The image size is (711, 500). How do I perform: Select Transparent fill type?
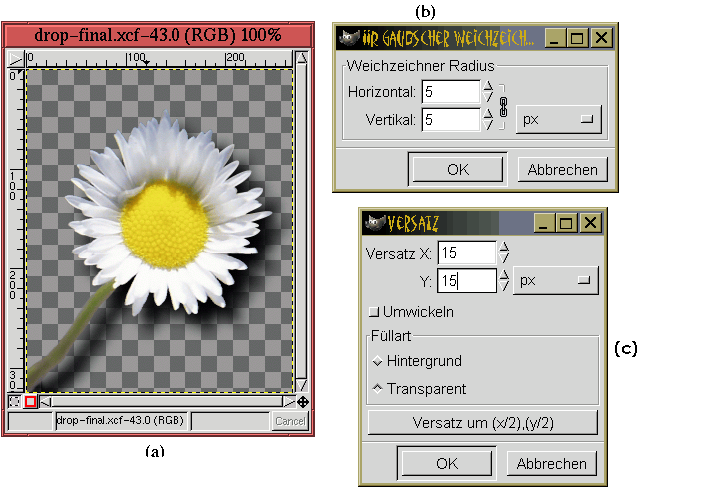point(377,389)
